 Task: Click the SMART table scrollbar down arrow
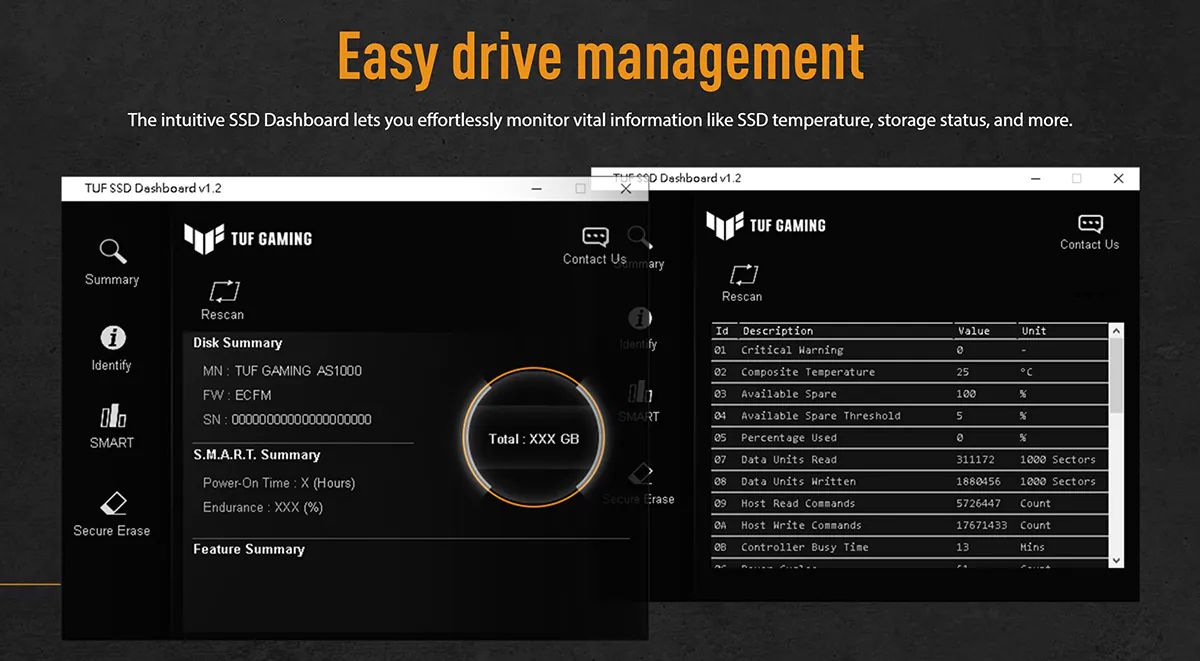click(x=1116, y=561)
